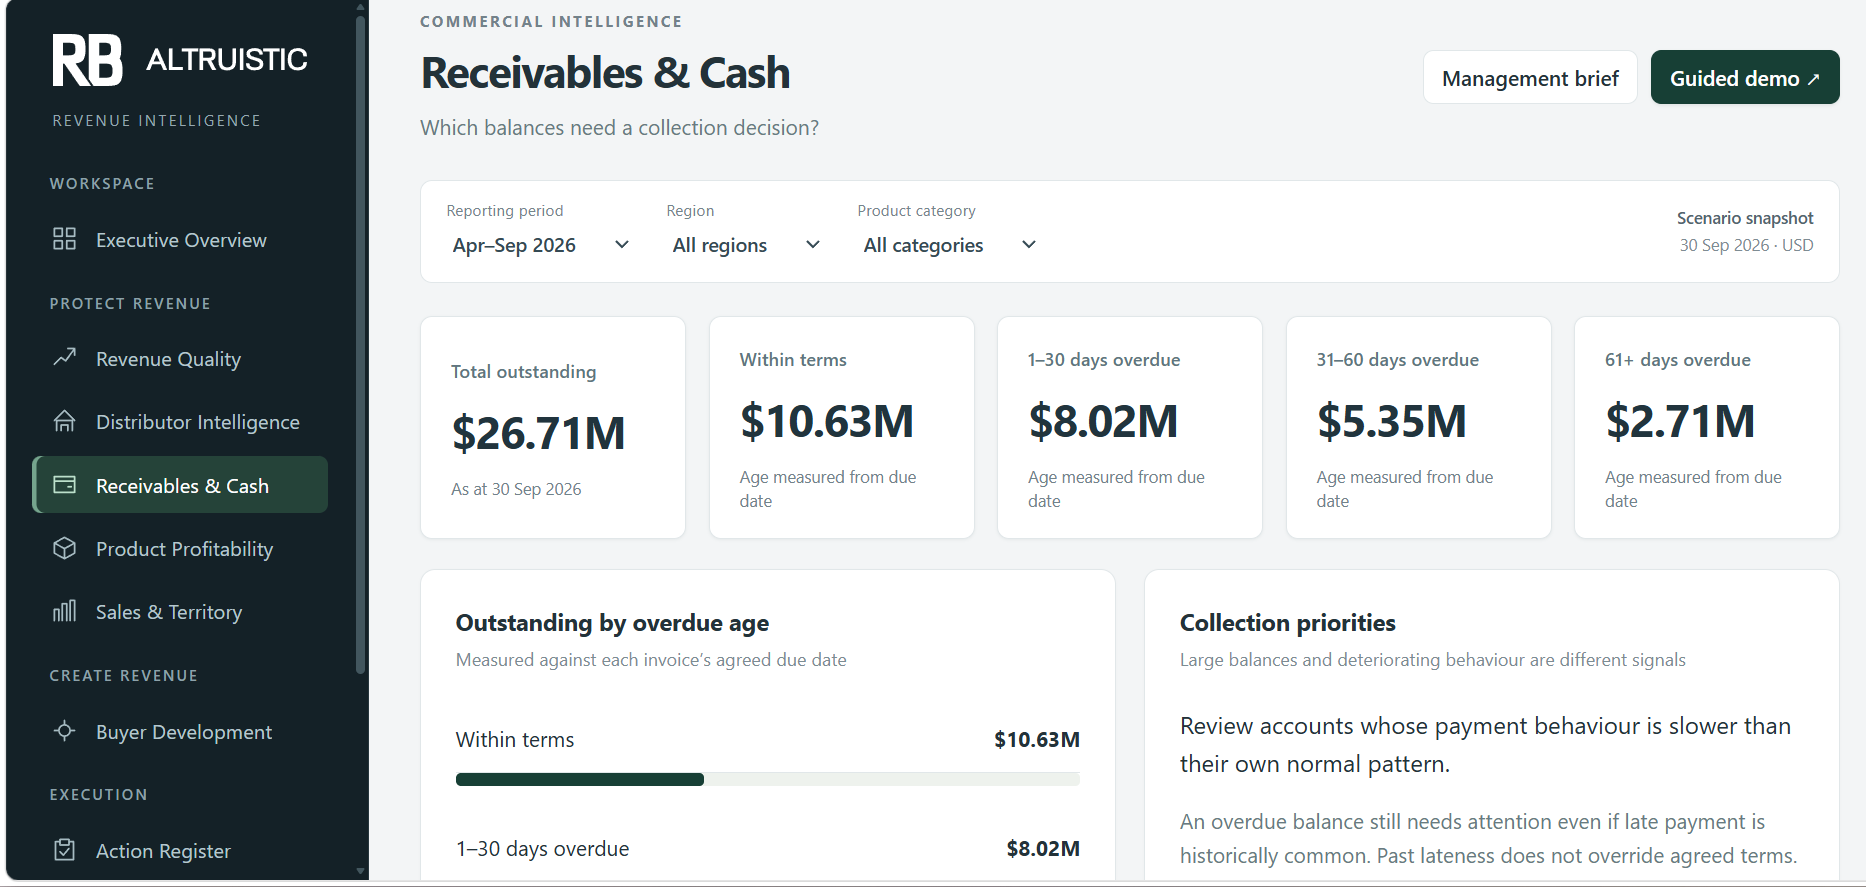Open the Management brief

click(1530, 78)
